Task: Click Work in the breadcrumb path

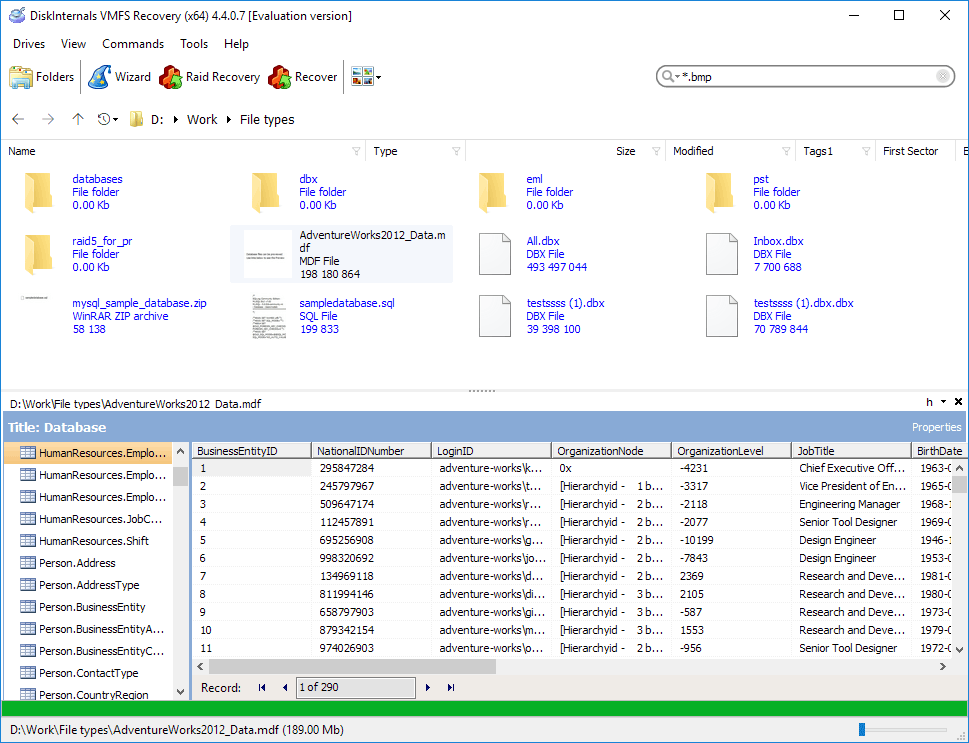Action: 202,119
